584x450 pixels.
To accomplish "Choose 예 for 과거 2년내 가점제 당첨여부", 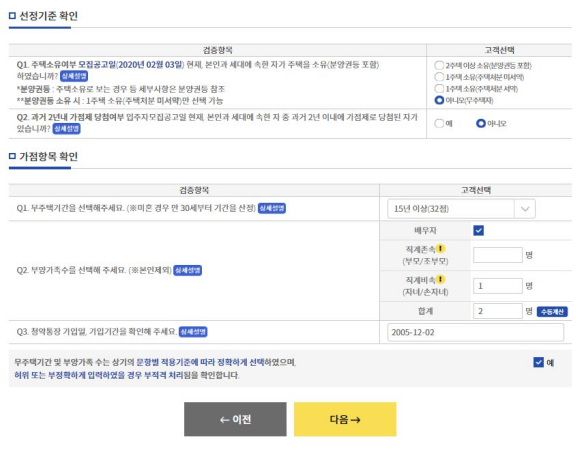I will [439, 123].
